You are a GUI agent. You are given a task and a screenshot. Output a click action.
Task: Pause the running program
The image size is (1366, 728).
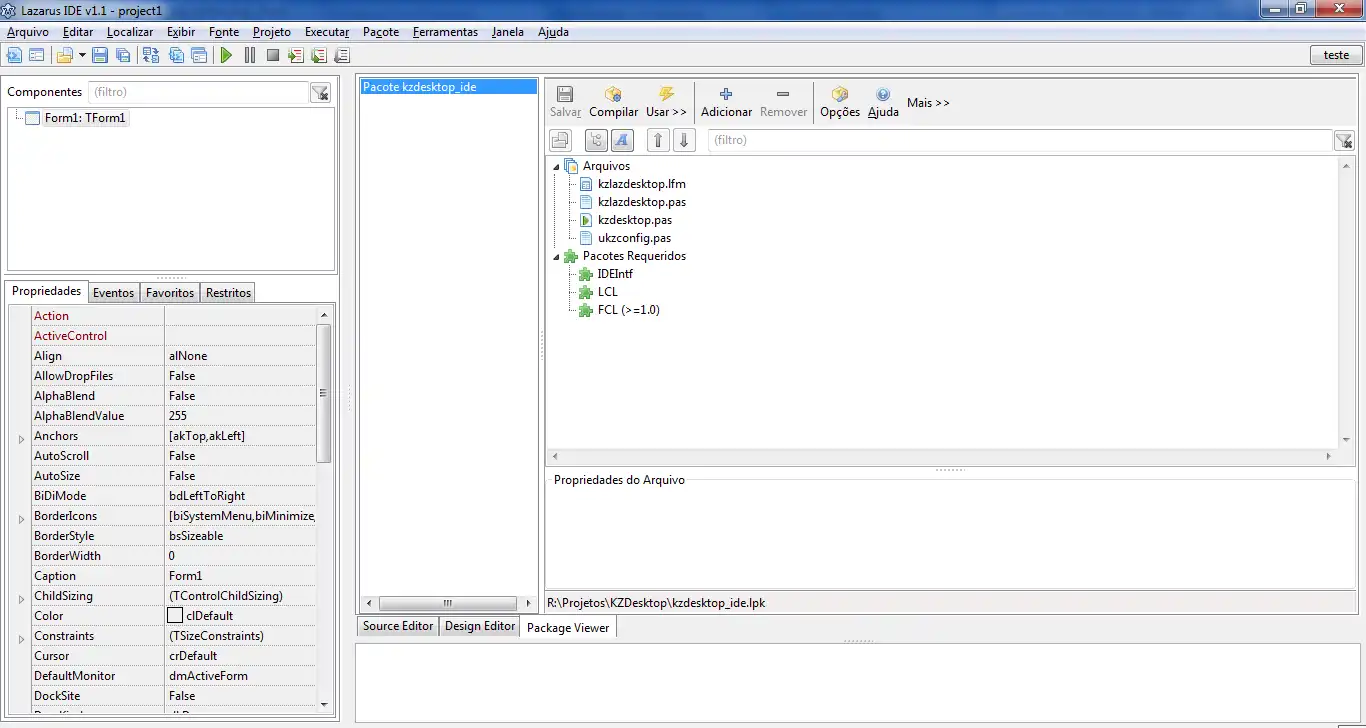249,55
